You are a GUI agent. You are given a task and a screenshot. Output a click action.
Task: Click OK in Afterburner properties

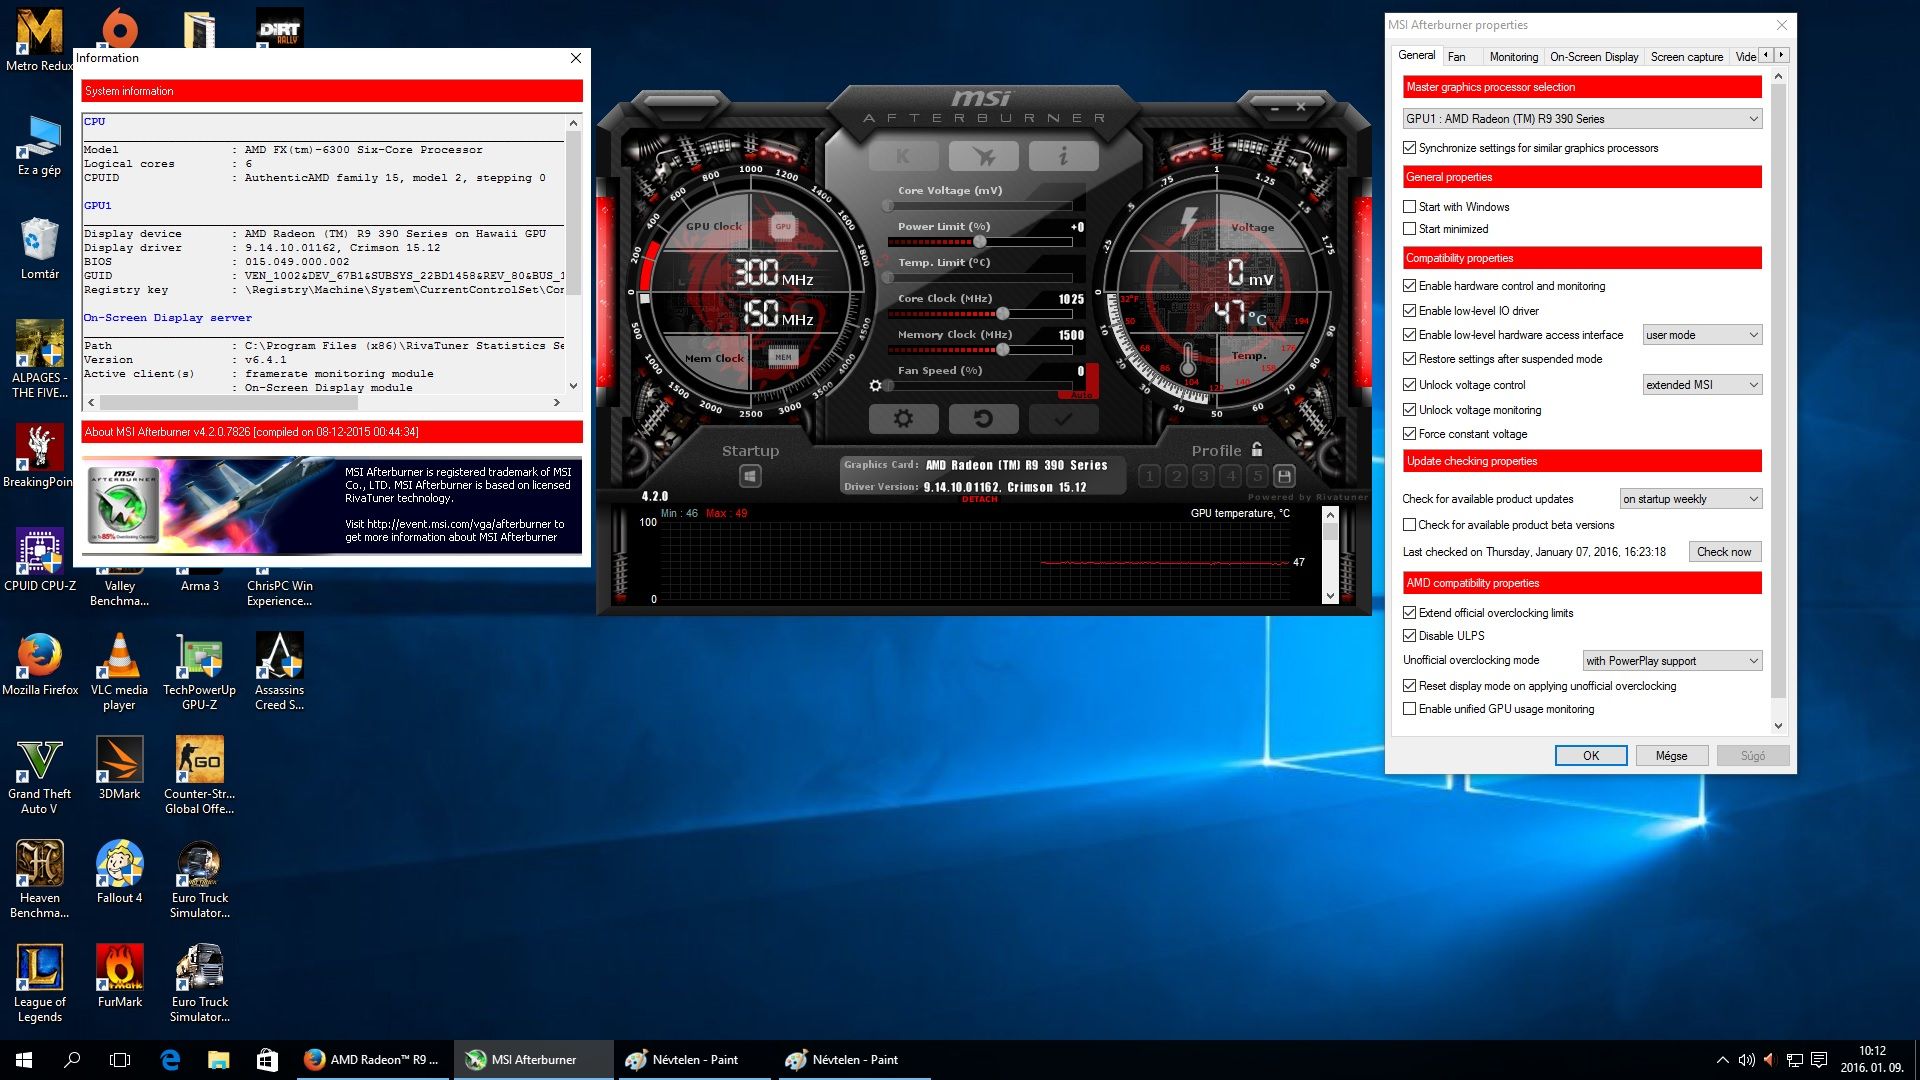(1590, 756)
